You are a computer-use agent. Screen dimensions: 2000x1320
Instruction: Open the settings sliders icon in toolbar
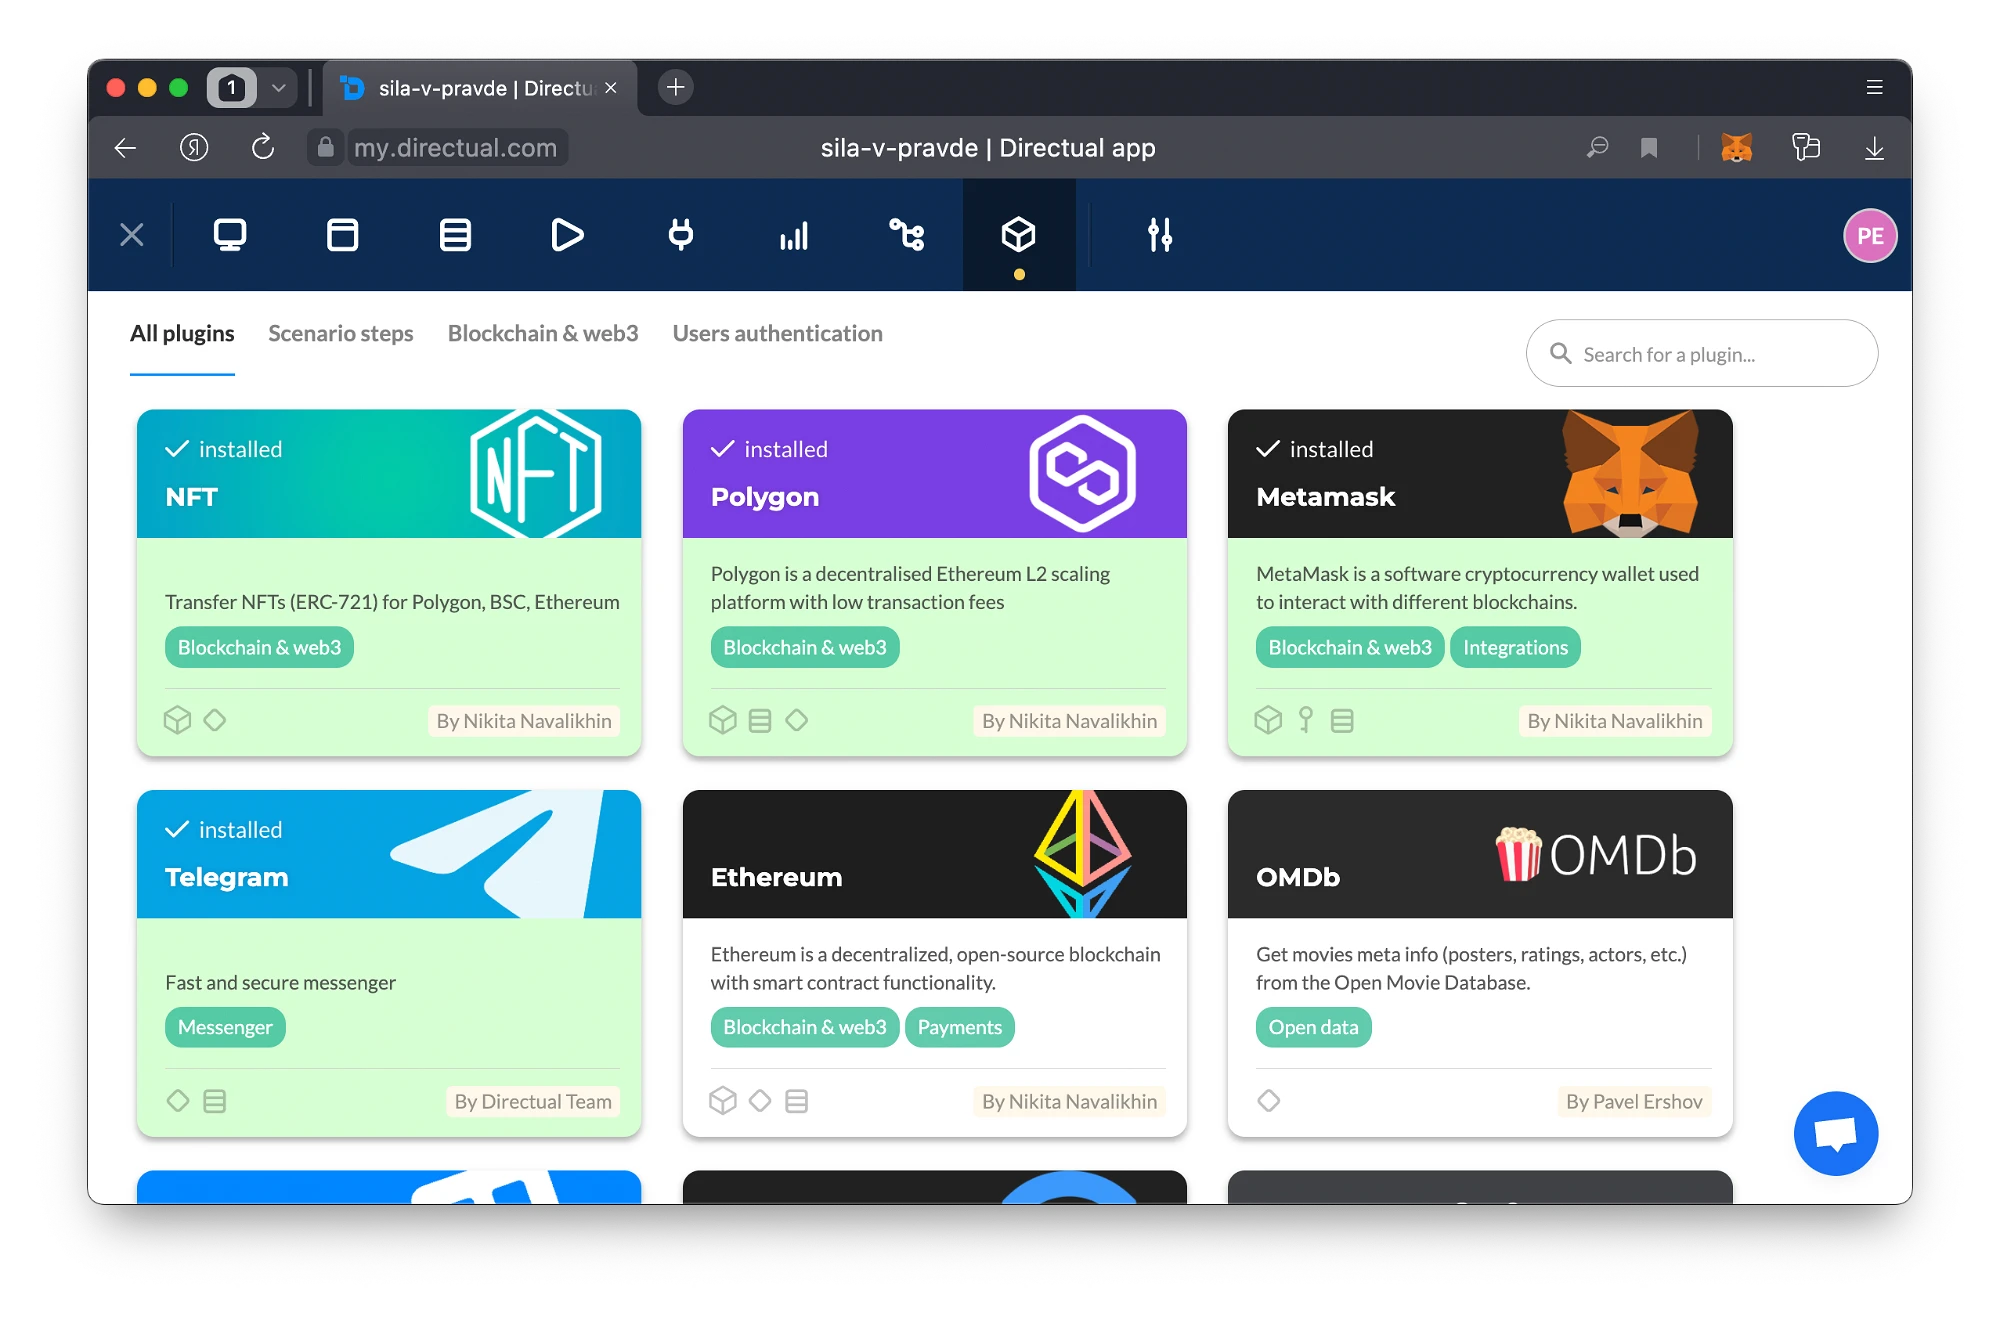pyautogui.click(x=1160, y=235)
